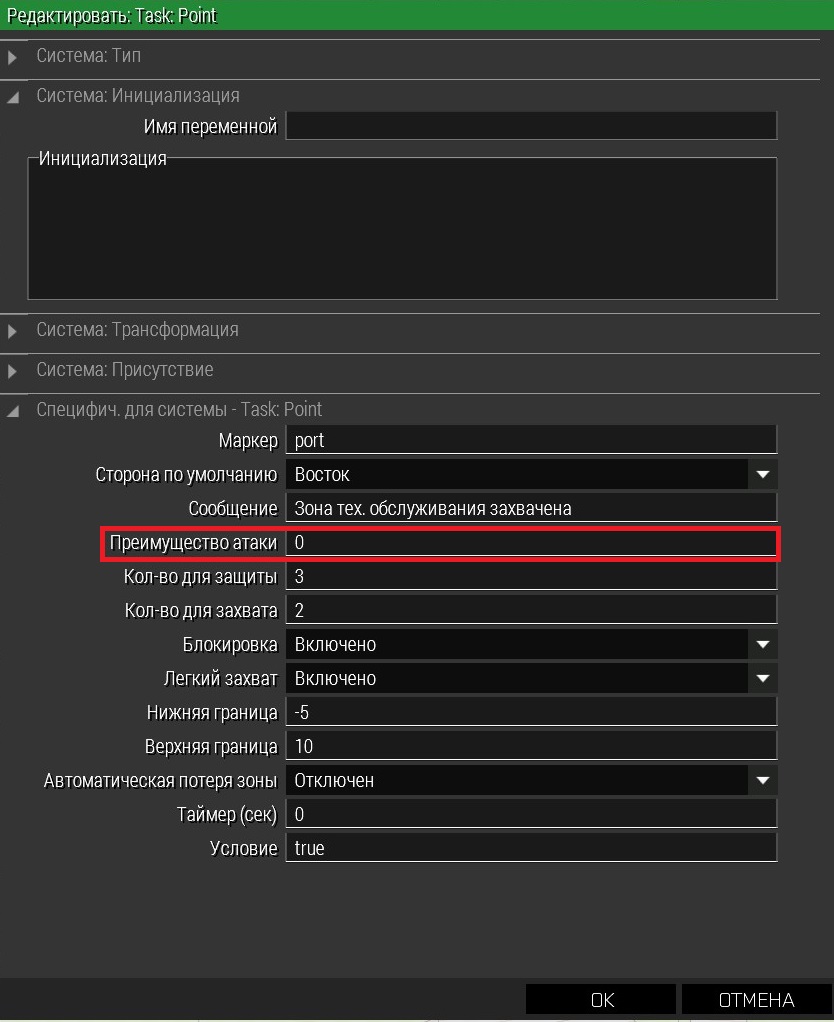Open the Автоматическая потеря зоны dropdown
The height and width of the screenshot is (1022, 834).
pos(762,781)
